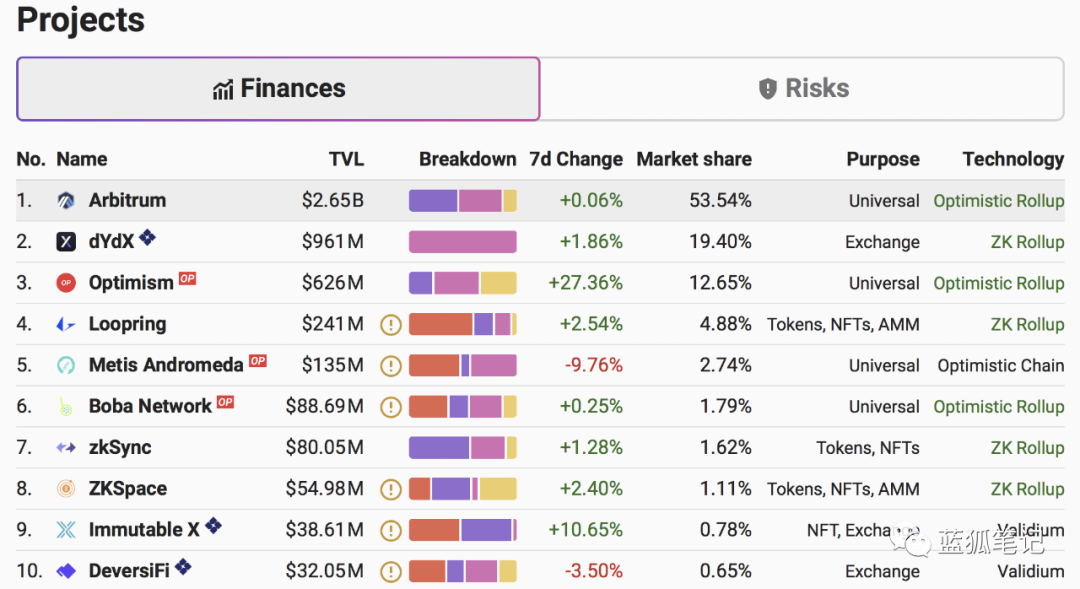Click the 7d Change column header
1080x589 pixels.
[576, 159]
